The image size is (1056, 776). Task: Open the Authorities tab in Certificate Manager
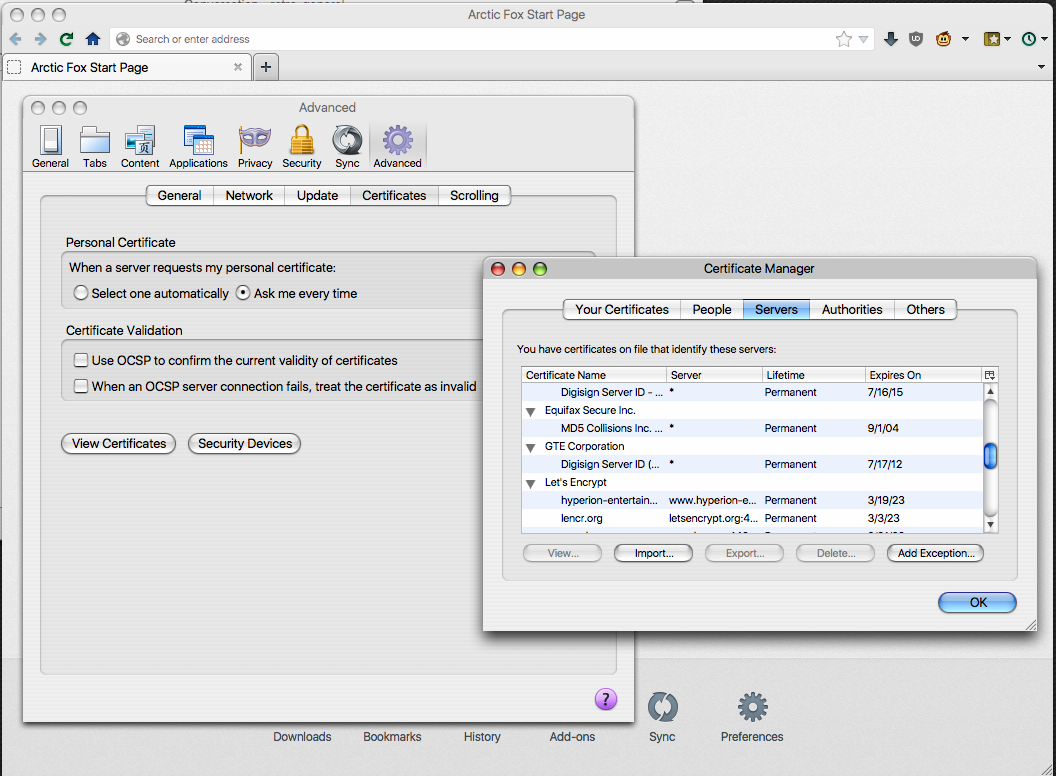[852, 309]
